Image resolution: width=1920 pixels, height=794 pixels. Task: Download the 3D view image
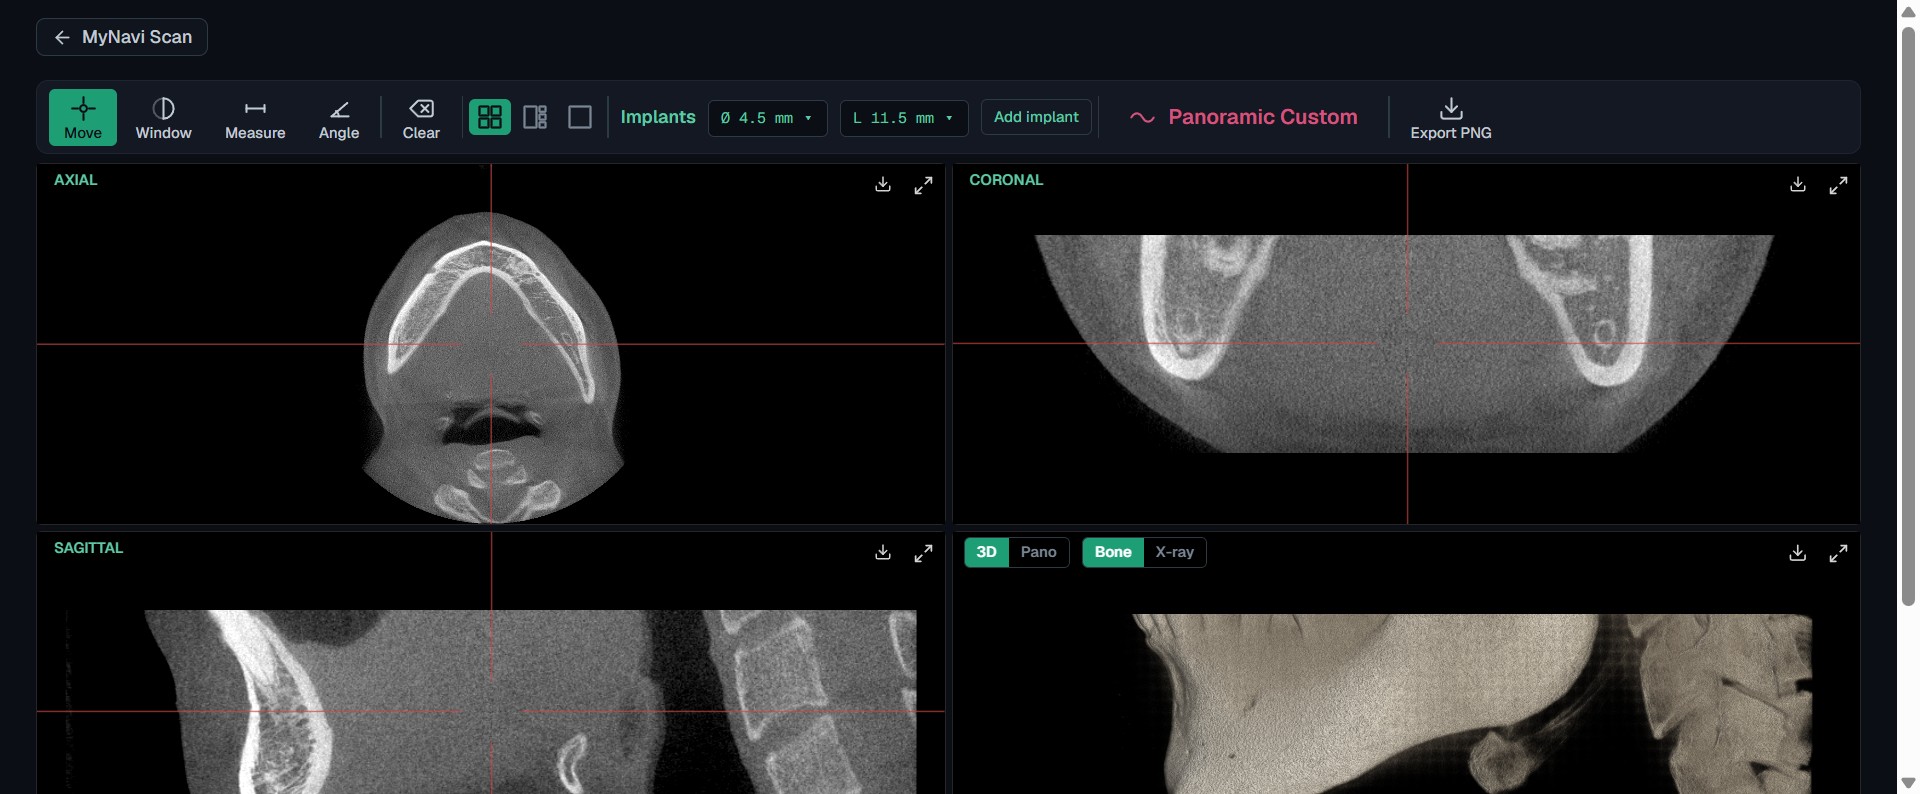point(1798,553)
